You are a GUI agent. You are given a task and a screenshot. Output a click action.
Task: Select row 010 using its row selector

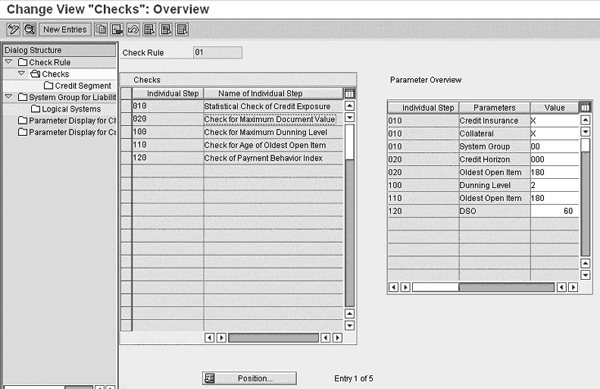[126, 106]
